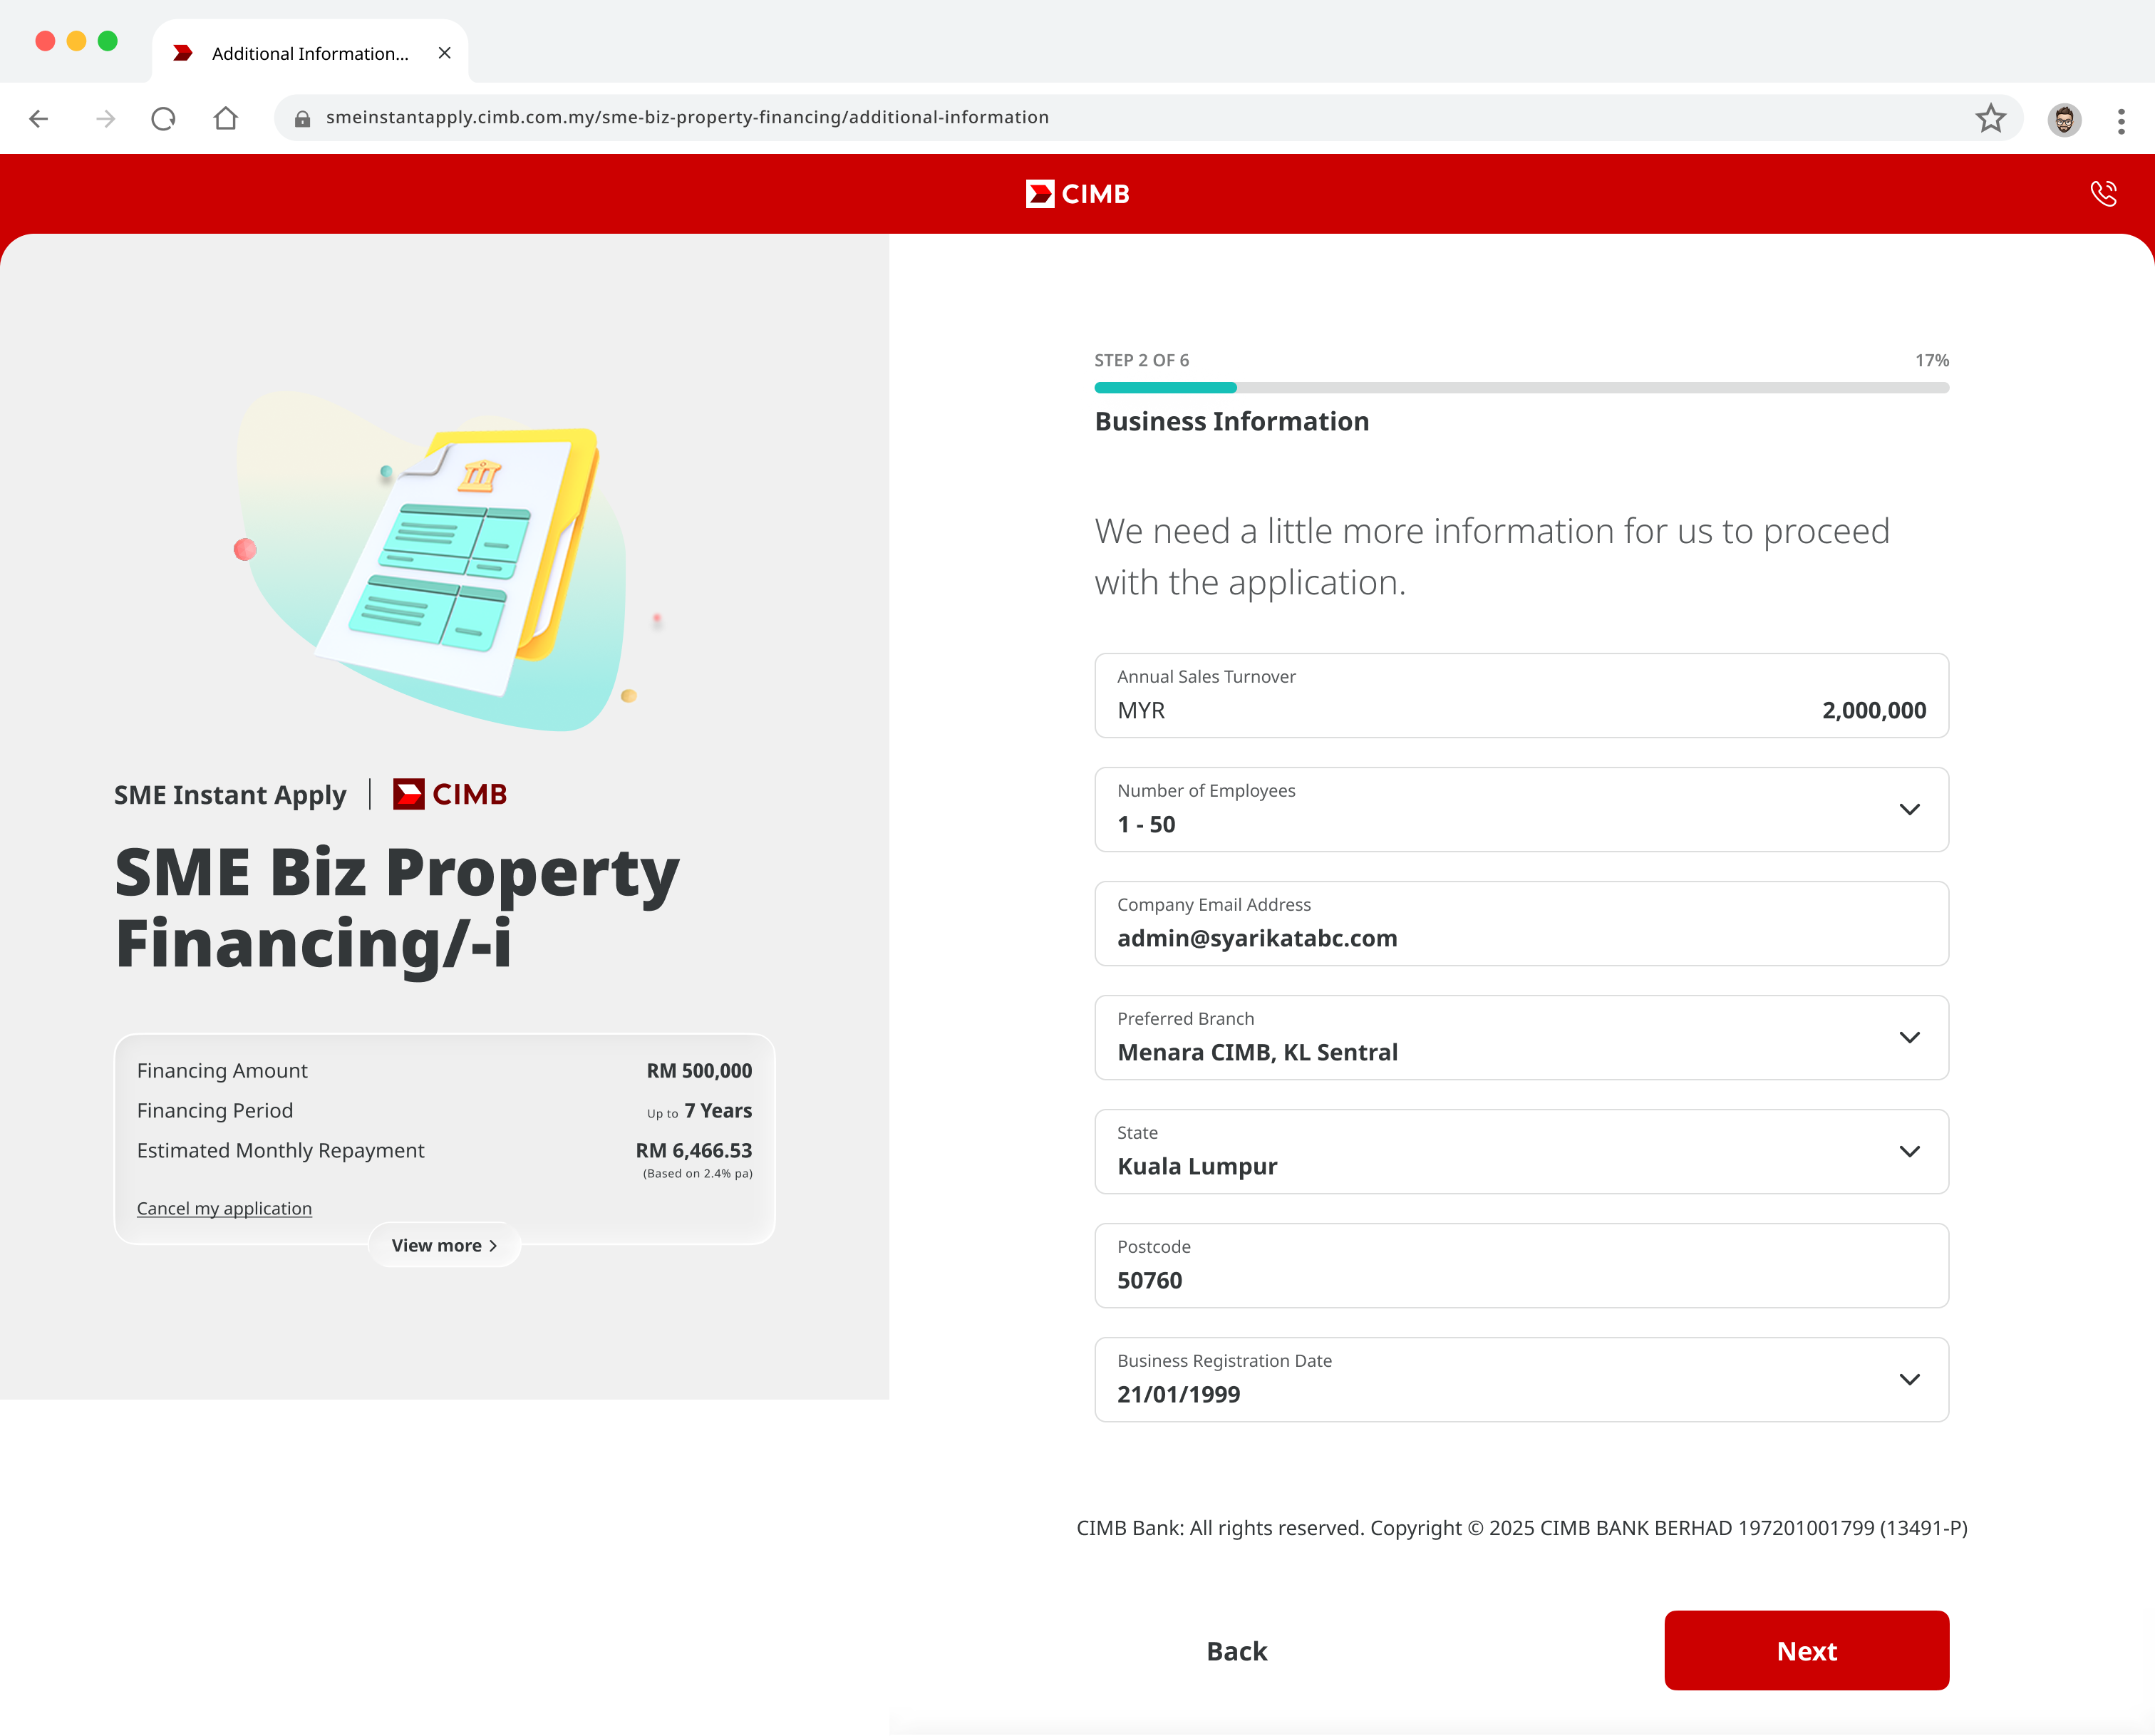View site info via the lock icon
The height and width of the screenshot is (1736, 2155).
point(302,118)
